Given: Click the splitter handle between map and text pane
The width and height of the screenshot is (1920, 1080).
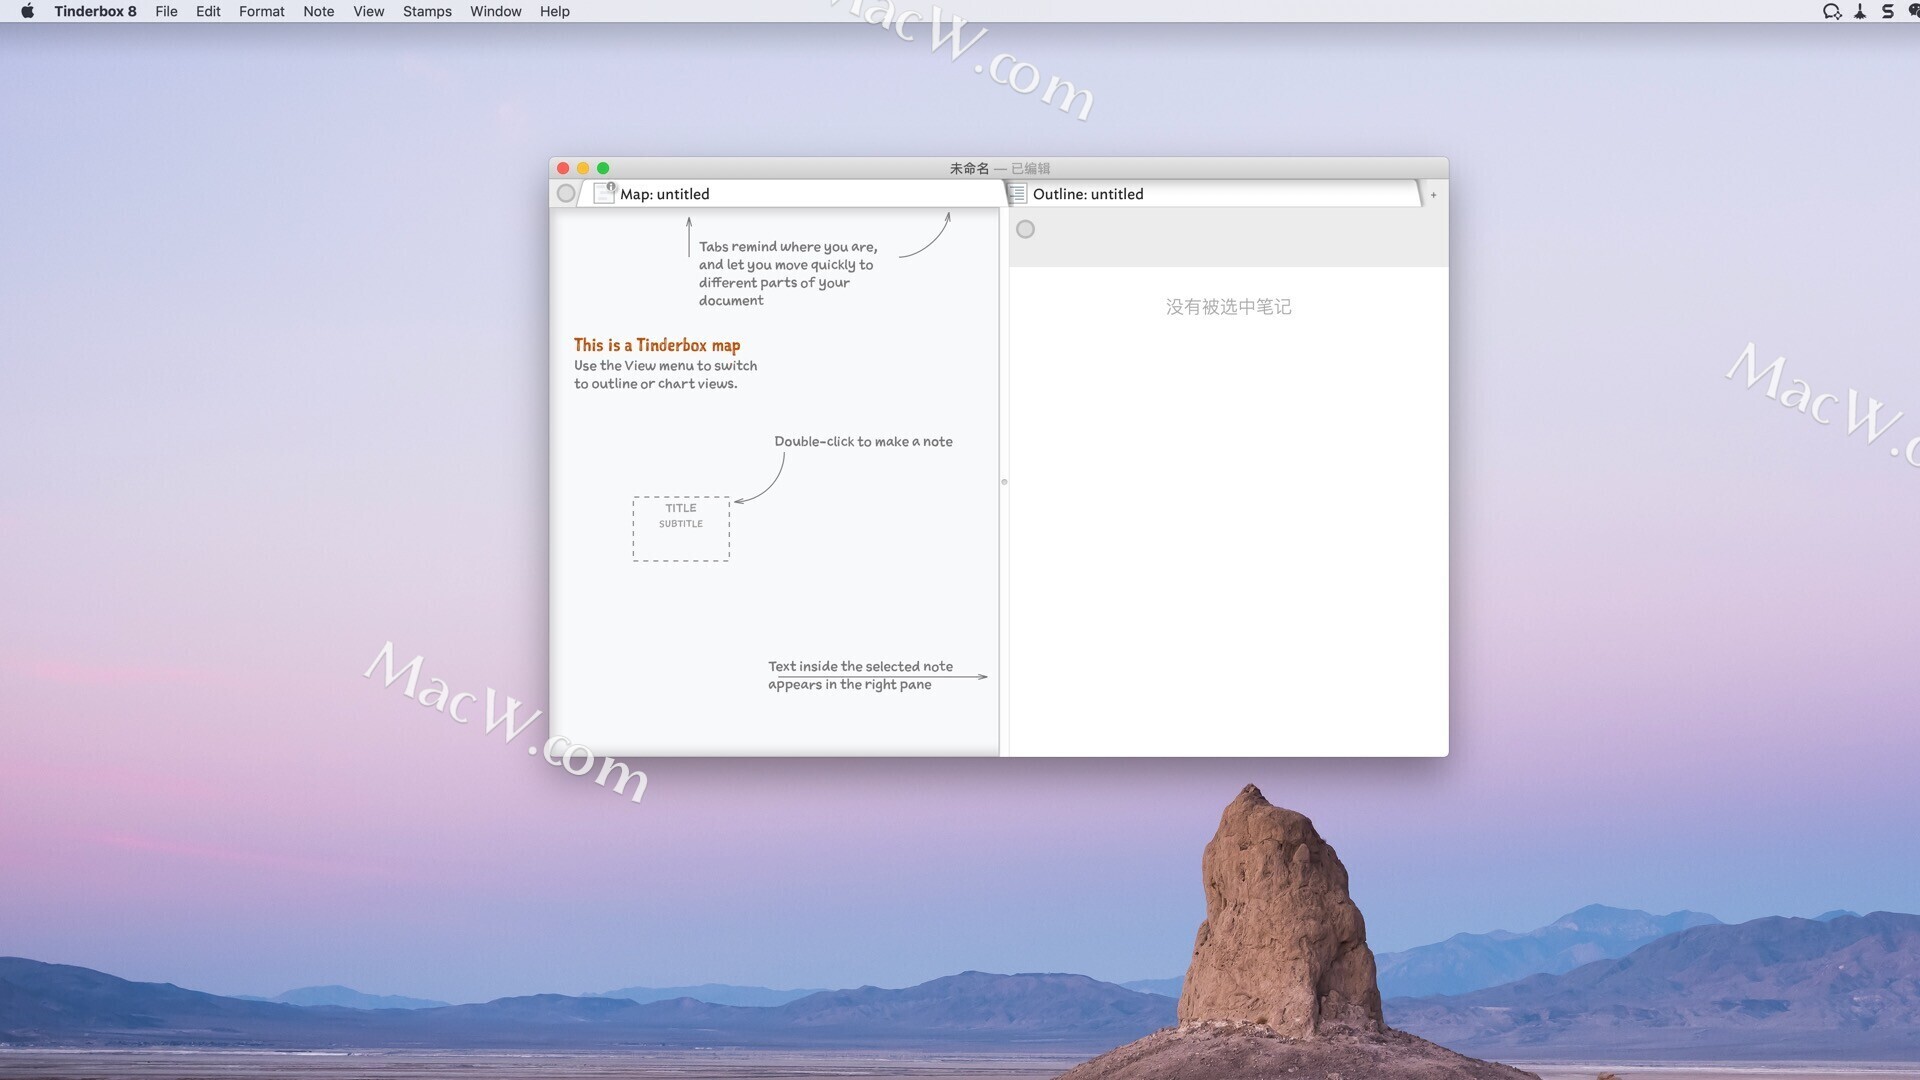Looking at the screenshot, I should [x=1004, y=482].
